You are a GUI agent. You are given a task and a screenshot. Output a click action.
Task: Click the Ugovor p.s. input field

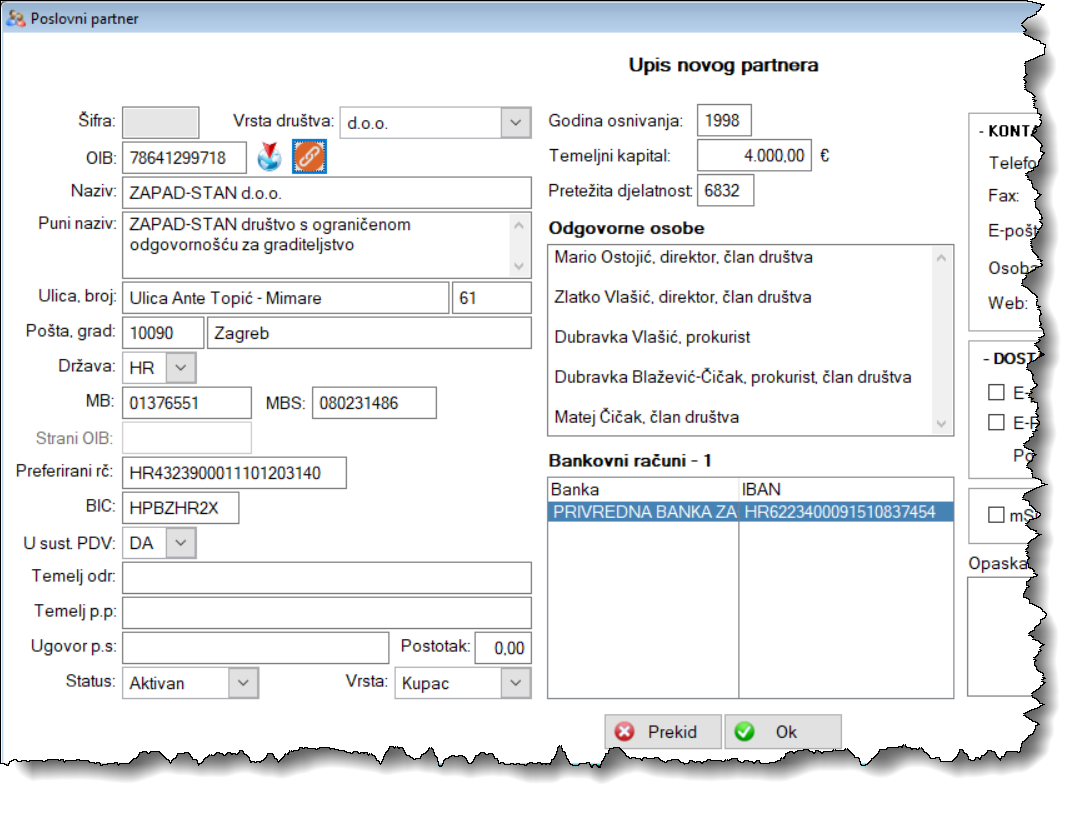[x=256, y=648]
